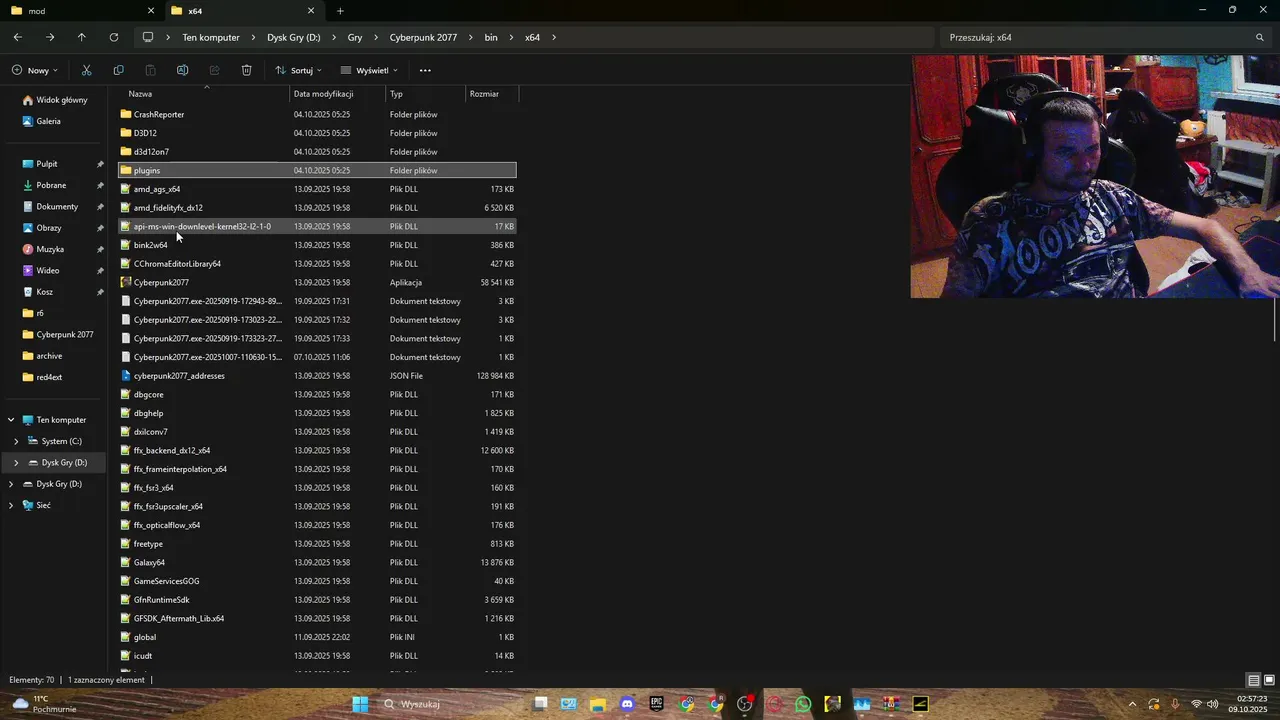Screen dimensions: 1280x720
Task: Click the volume speaker tray icon
Action: (x=1213, y=704)
